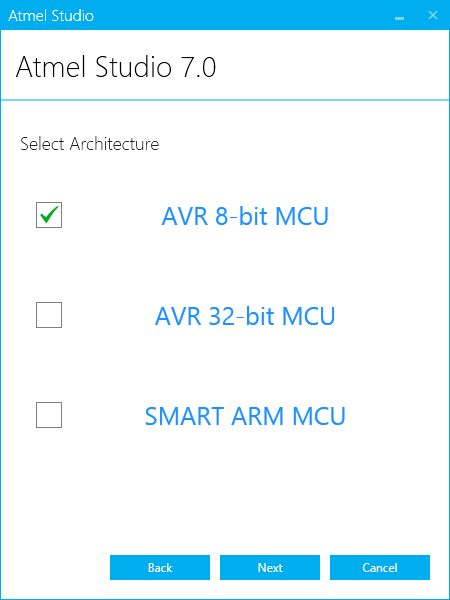Viewport: 450px width, 600px height.
Task: Click the blue line under the heading
Action: point(225,100)
